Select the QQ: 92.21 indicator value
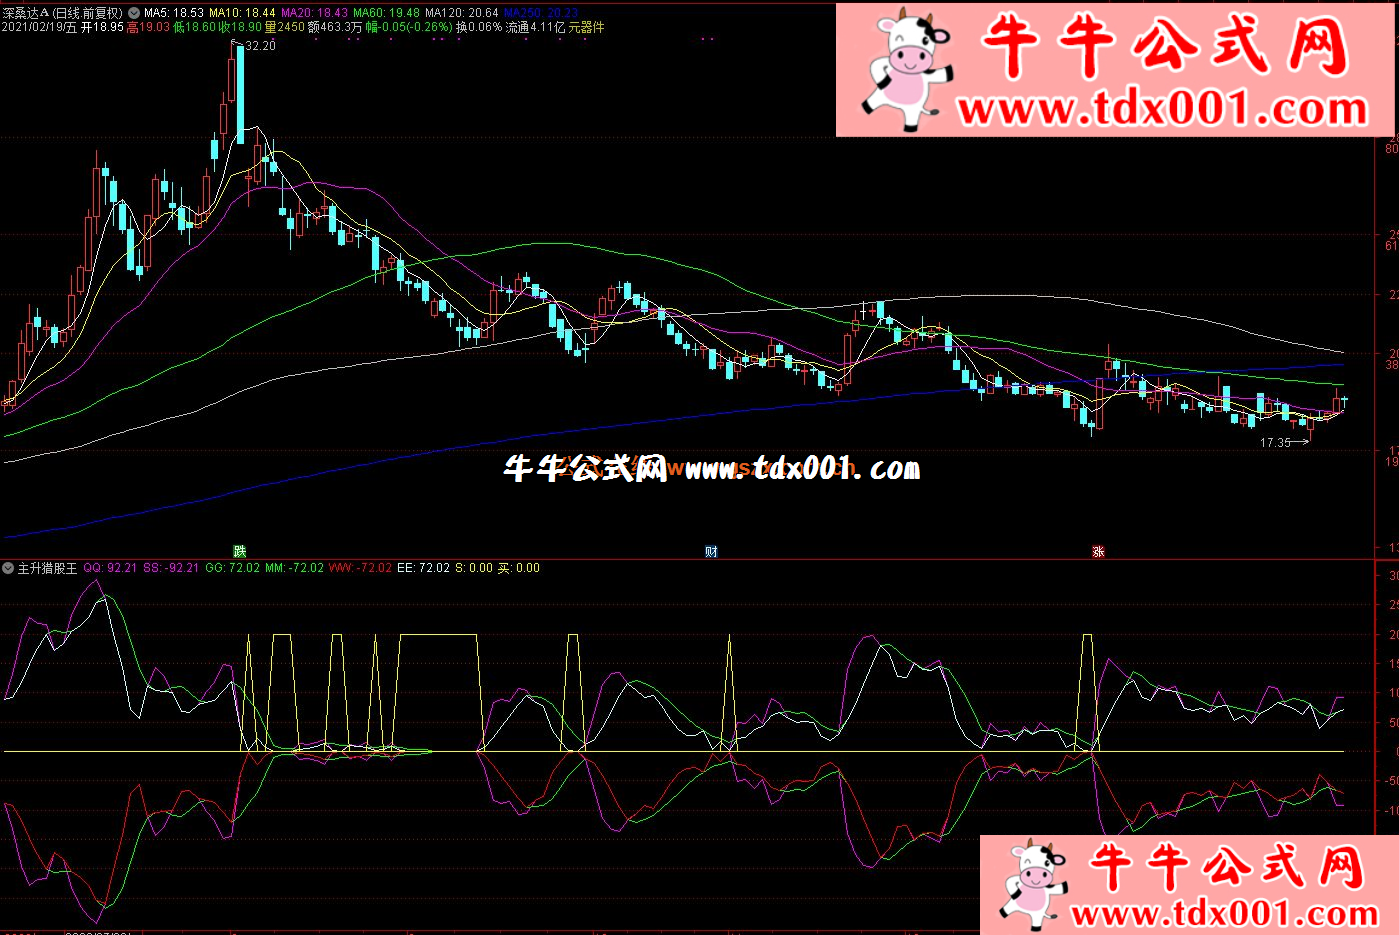1399x935 pixels. (x=110, y=568)
